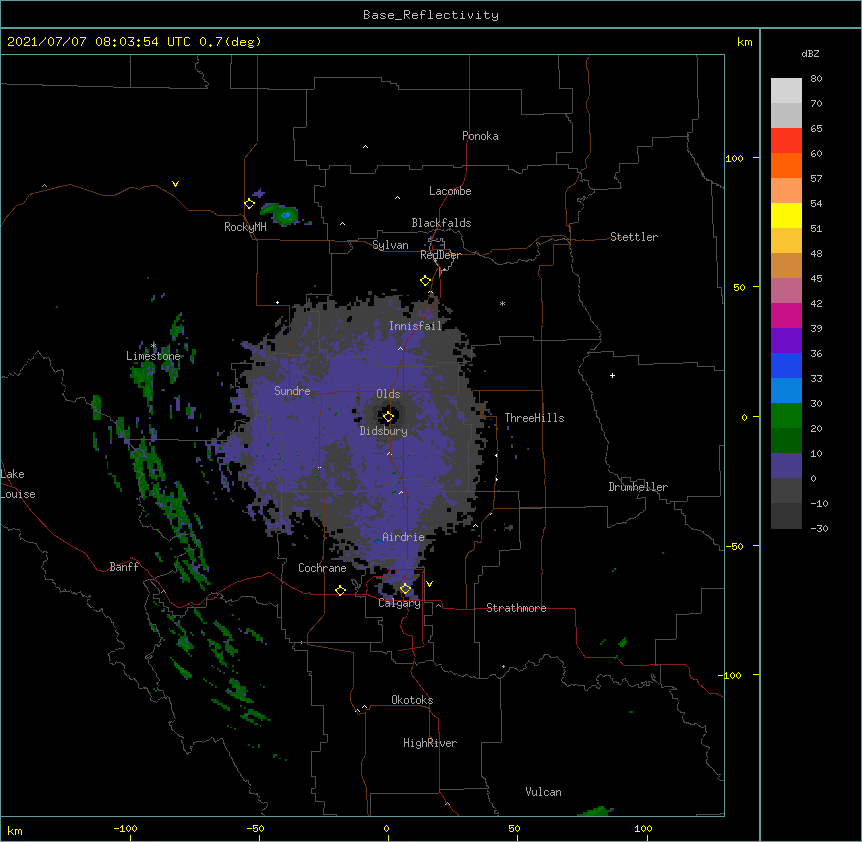862x842 pixels.
Task: Select the Vulcan city label
Action: [543, 792]
